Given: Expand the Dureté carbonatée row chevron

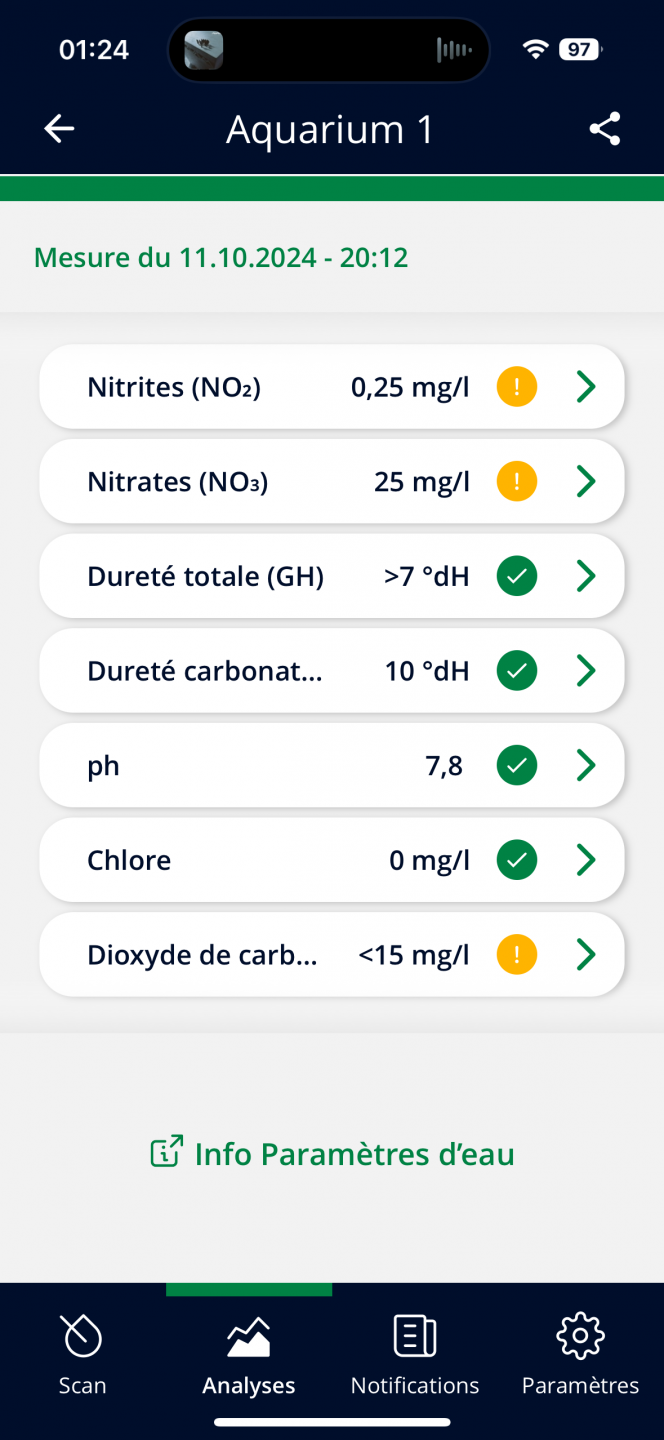Looking at the screenshot, I should click(x=586, y=671).
